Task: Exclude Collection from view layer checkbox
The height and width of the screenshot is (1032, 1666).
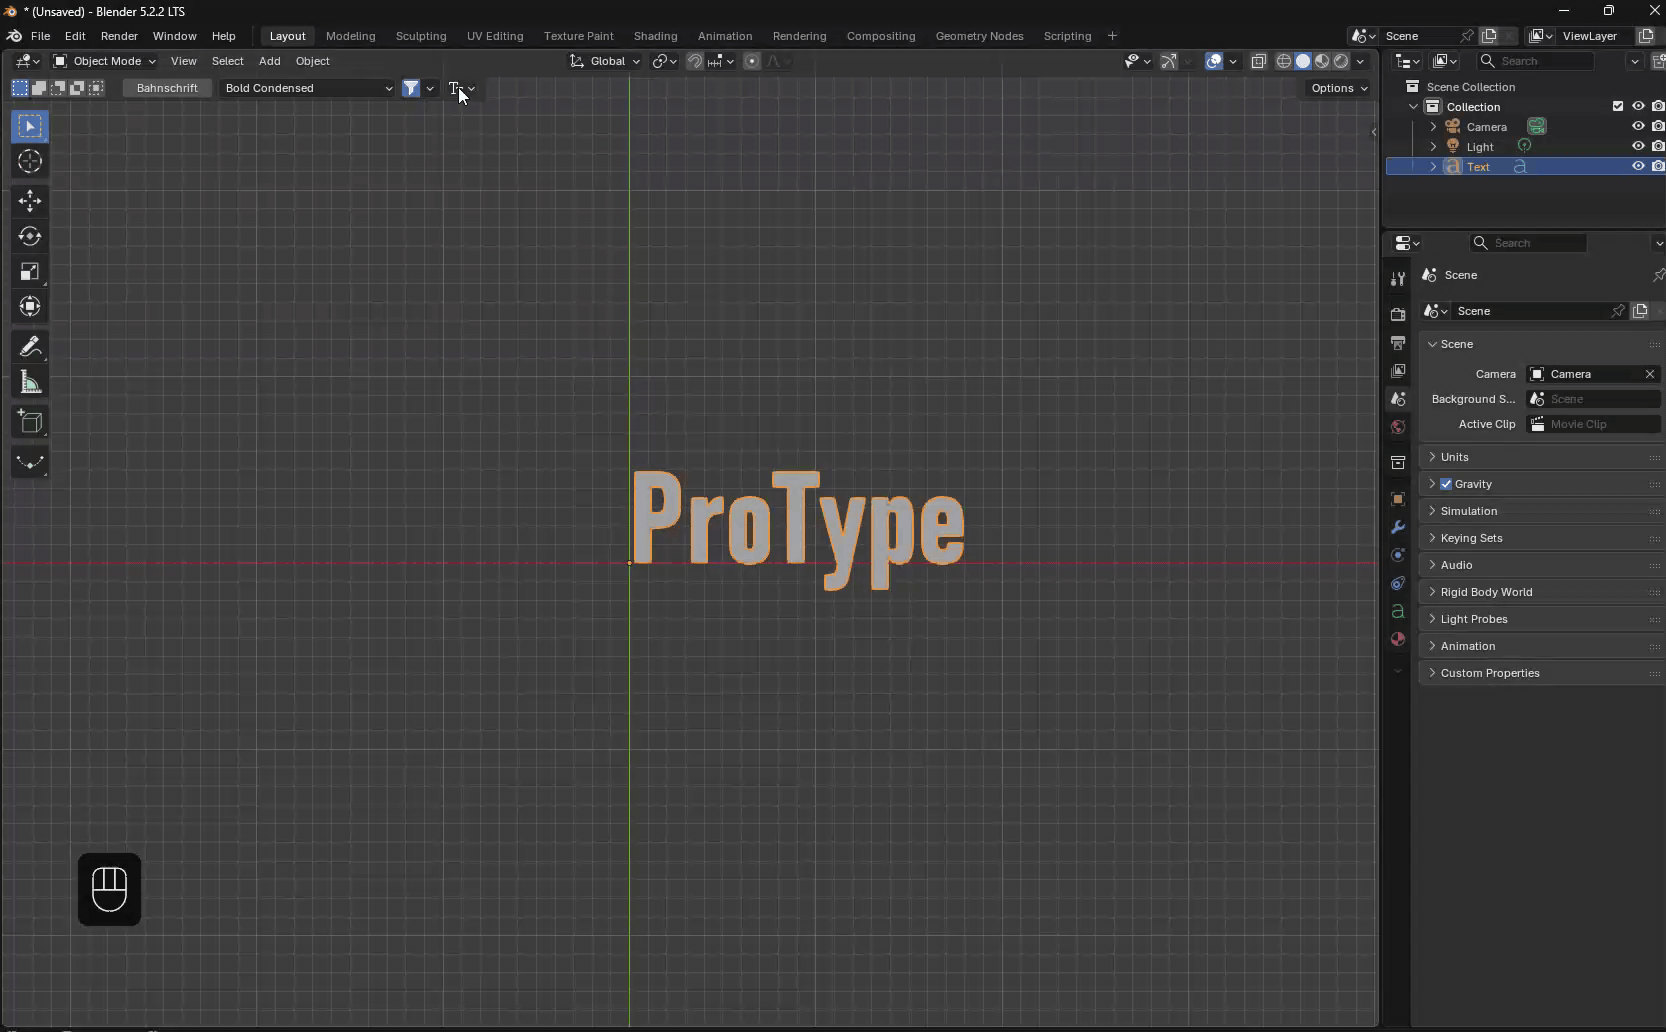Action: (1618, 106)
